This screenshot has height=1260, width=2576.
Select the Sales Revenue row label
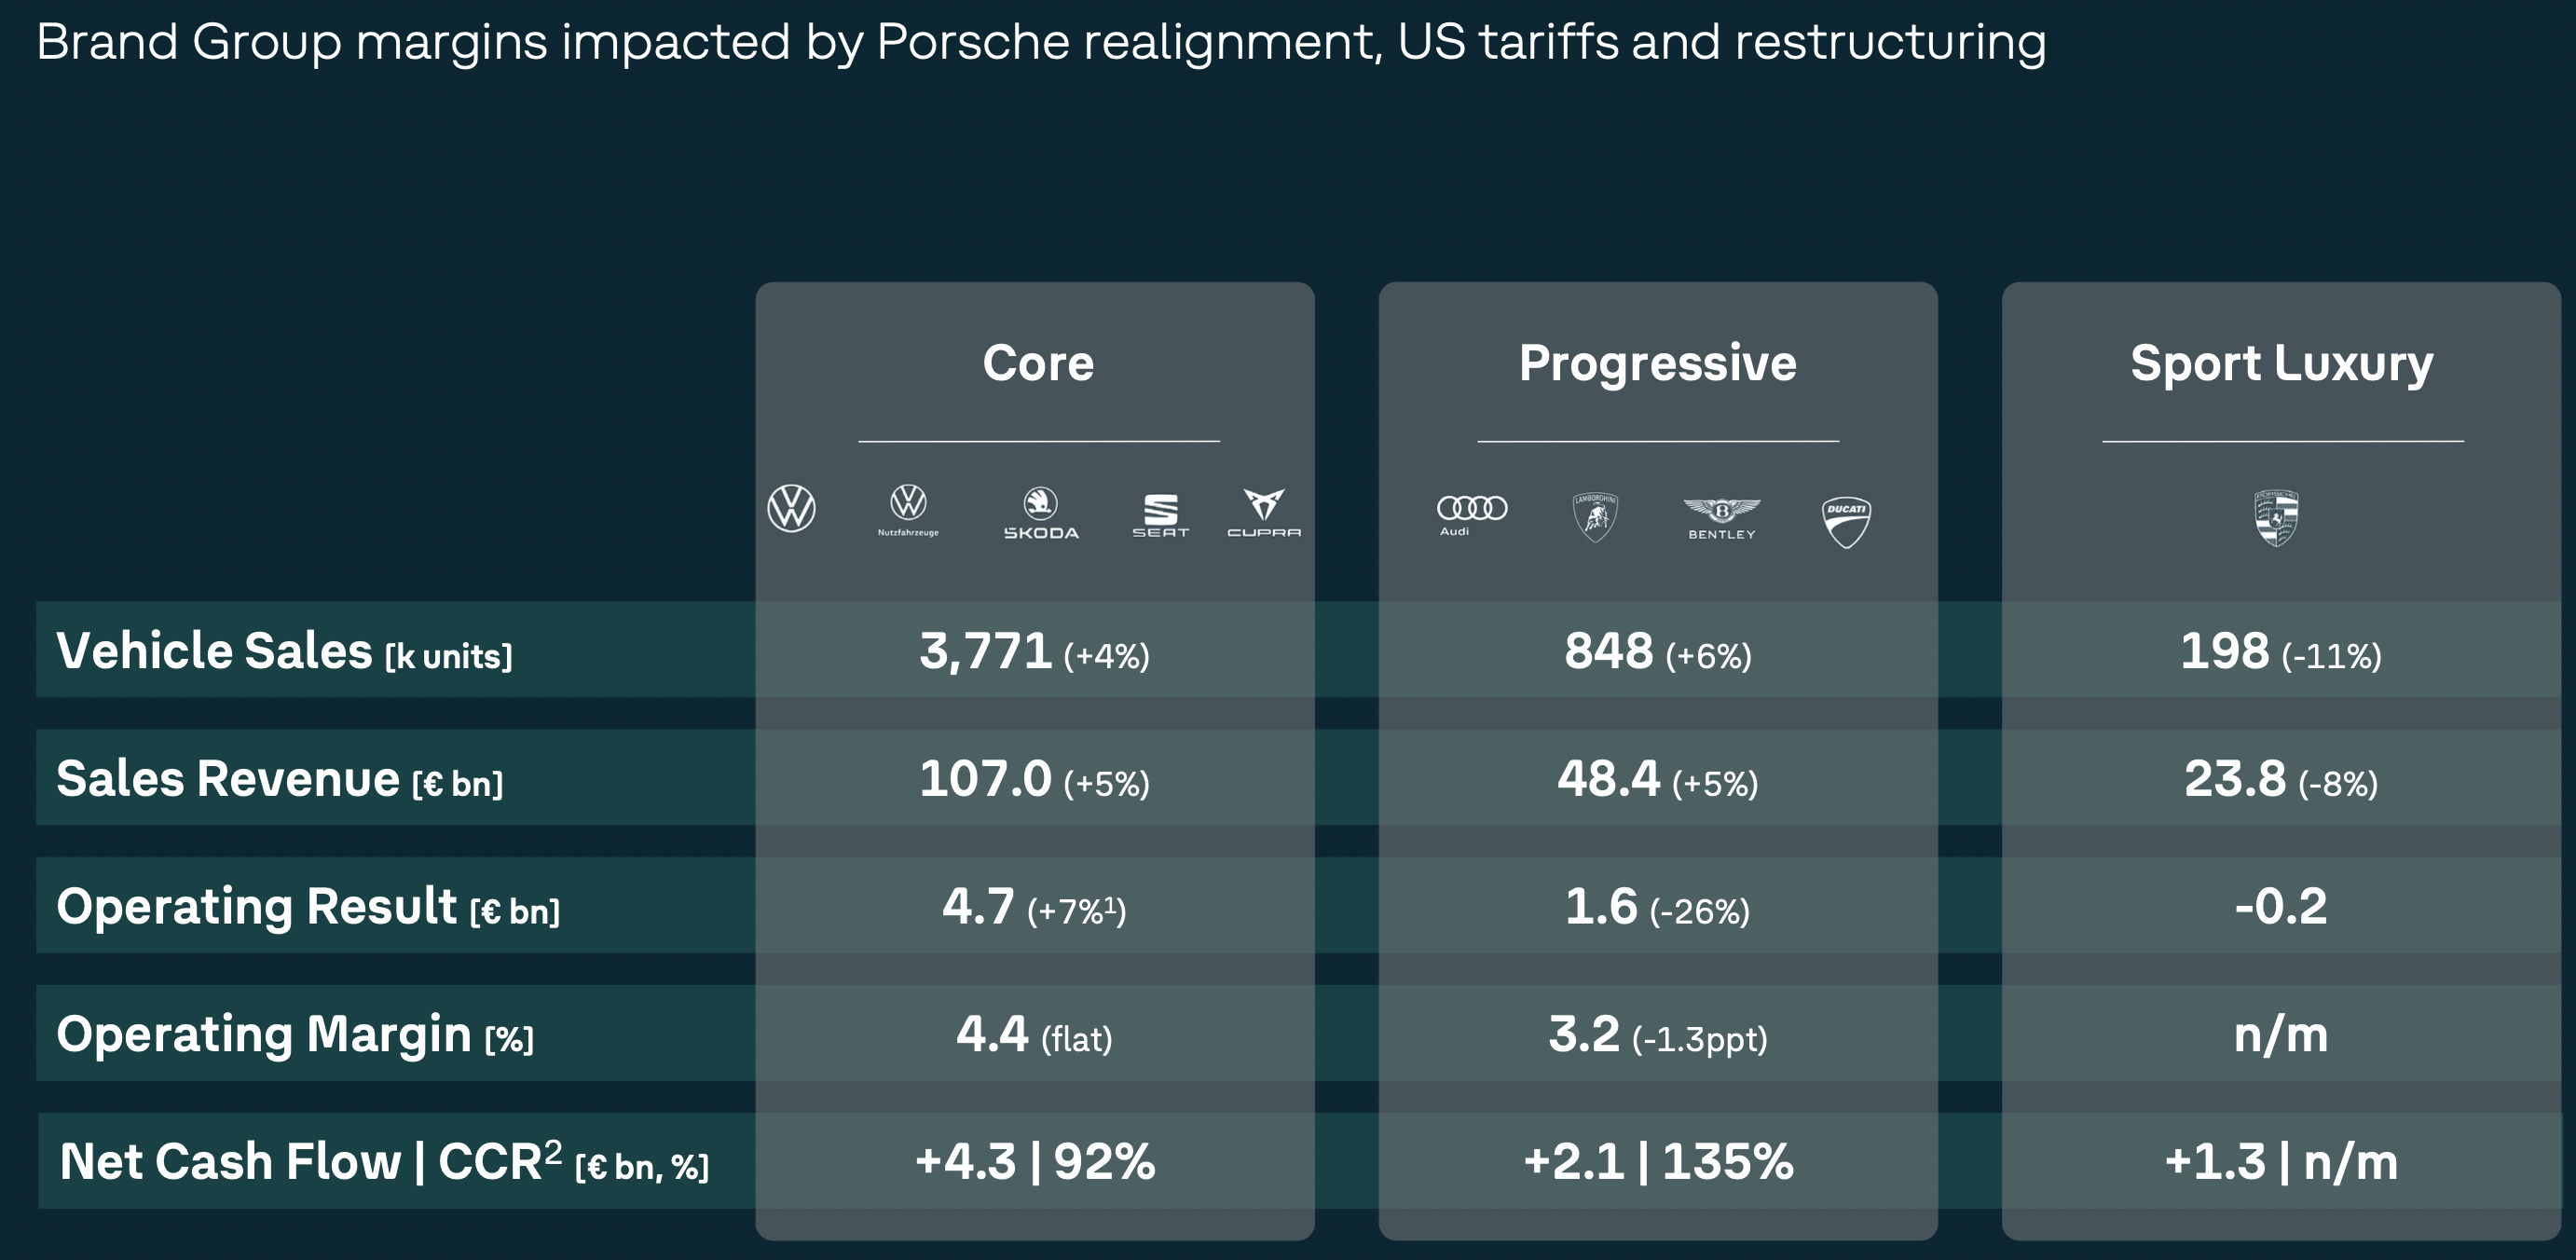[x=280, y=780]
